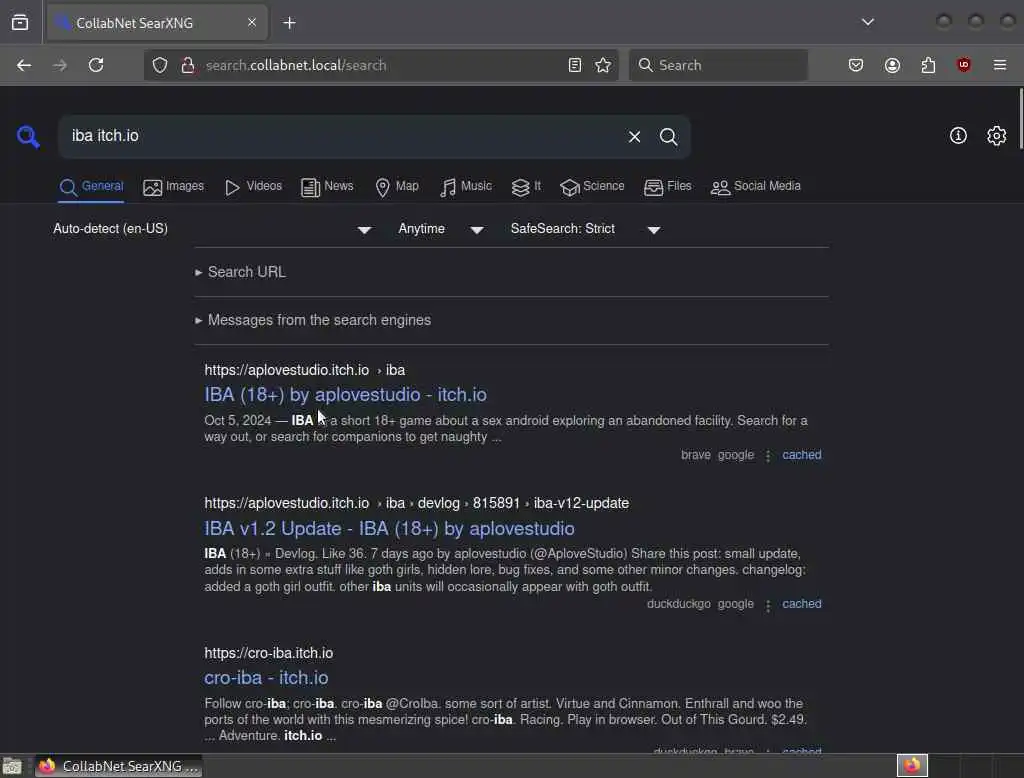Go back with the browser back arrow
Viewport: 1024px width, 778px height.
(24, 65)
